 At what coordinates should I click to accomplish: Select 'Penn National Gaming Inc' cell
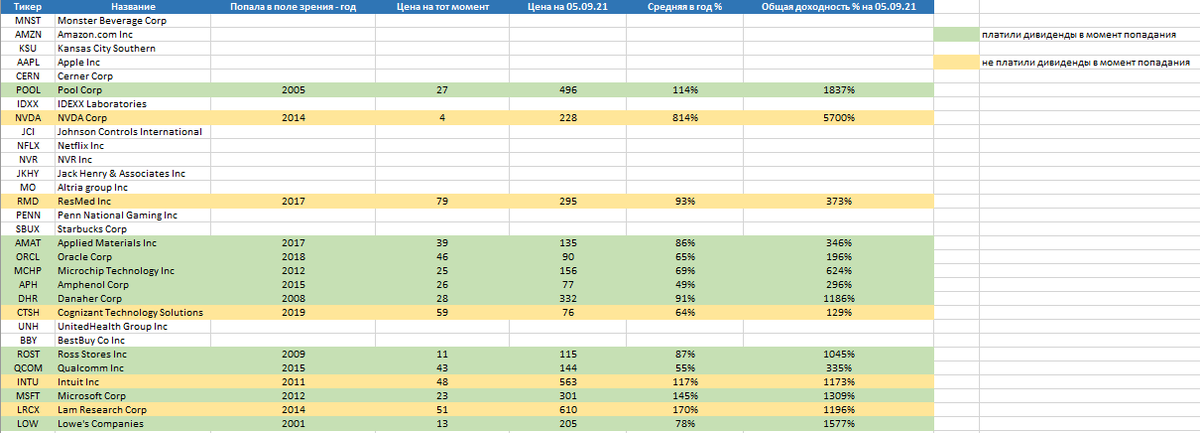coord(133,215)
